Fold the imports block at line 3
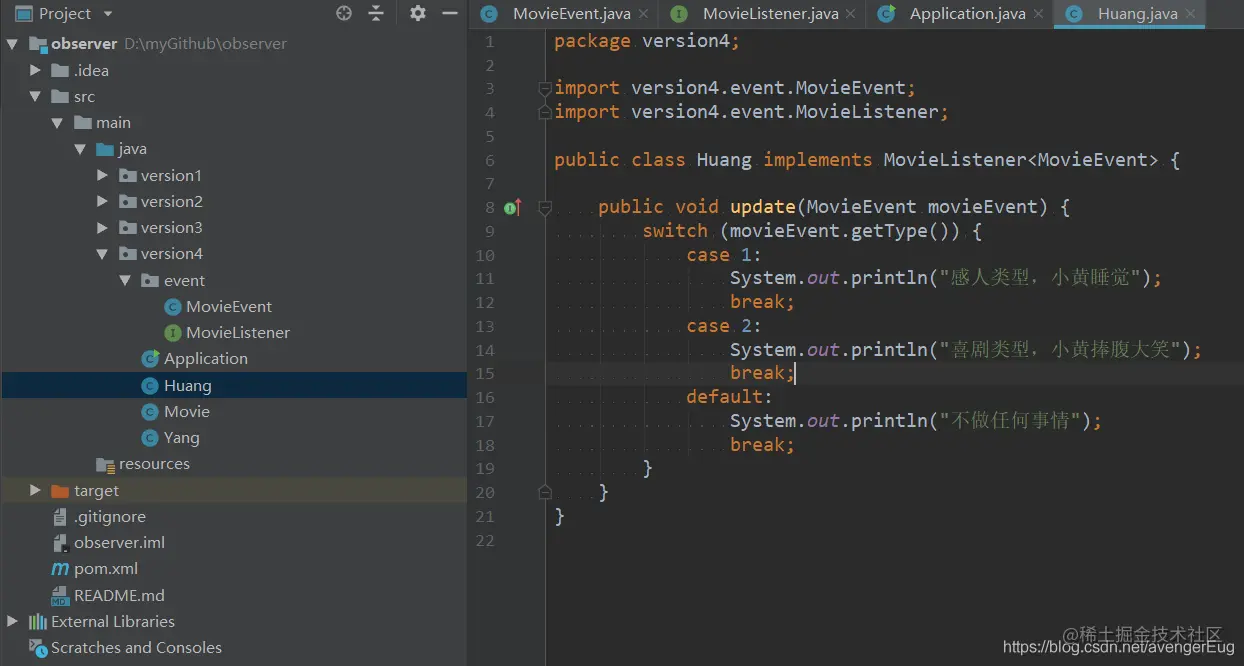This screenshot has width=1244, height=666. [x=545, y=89]
